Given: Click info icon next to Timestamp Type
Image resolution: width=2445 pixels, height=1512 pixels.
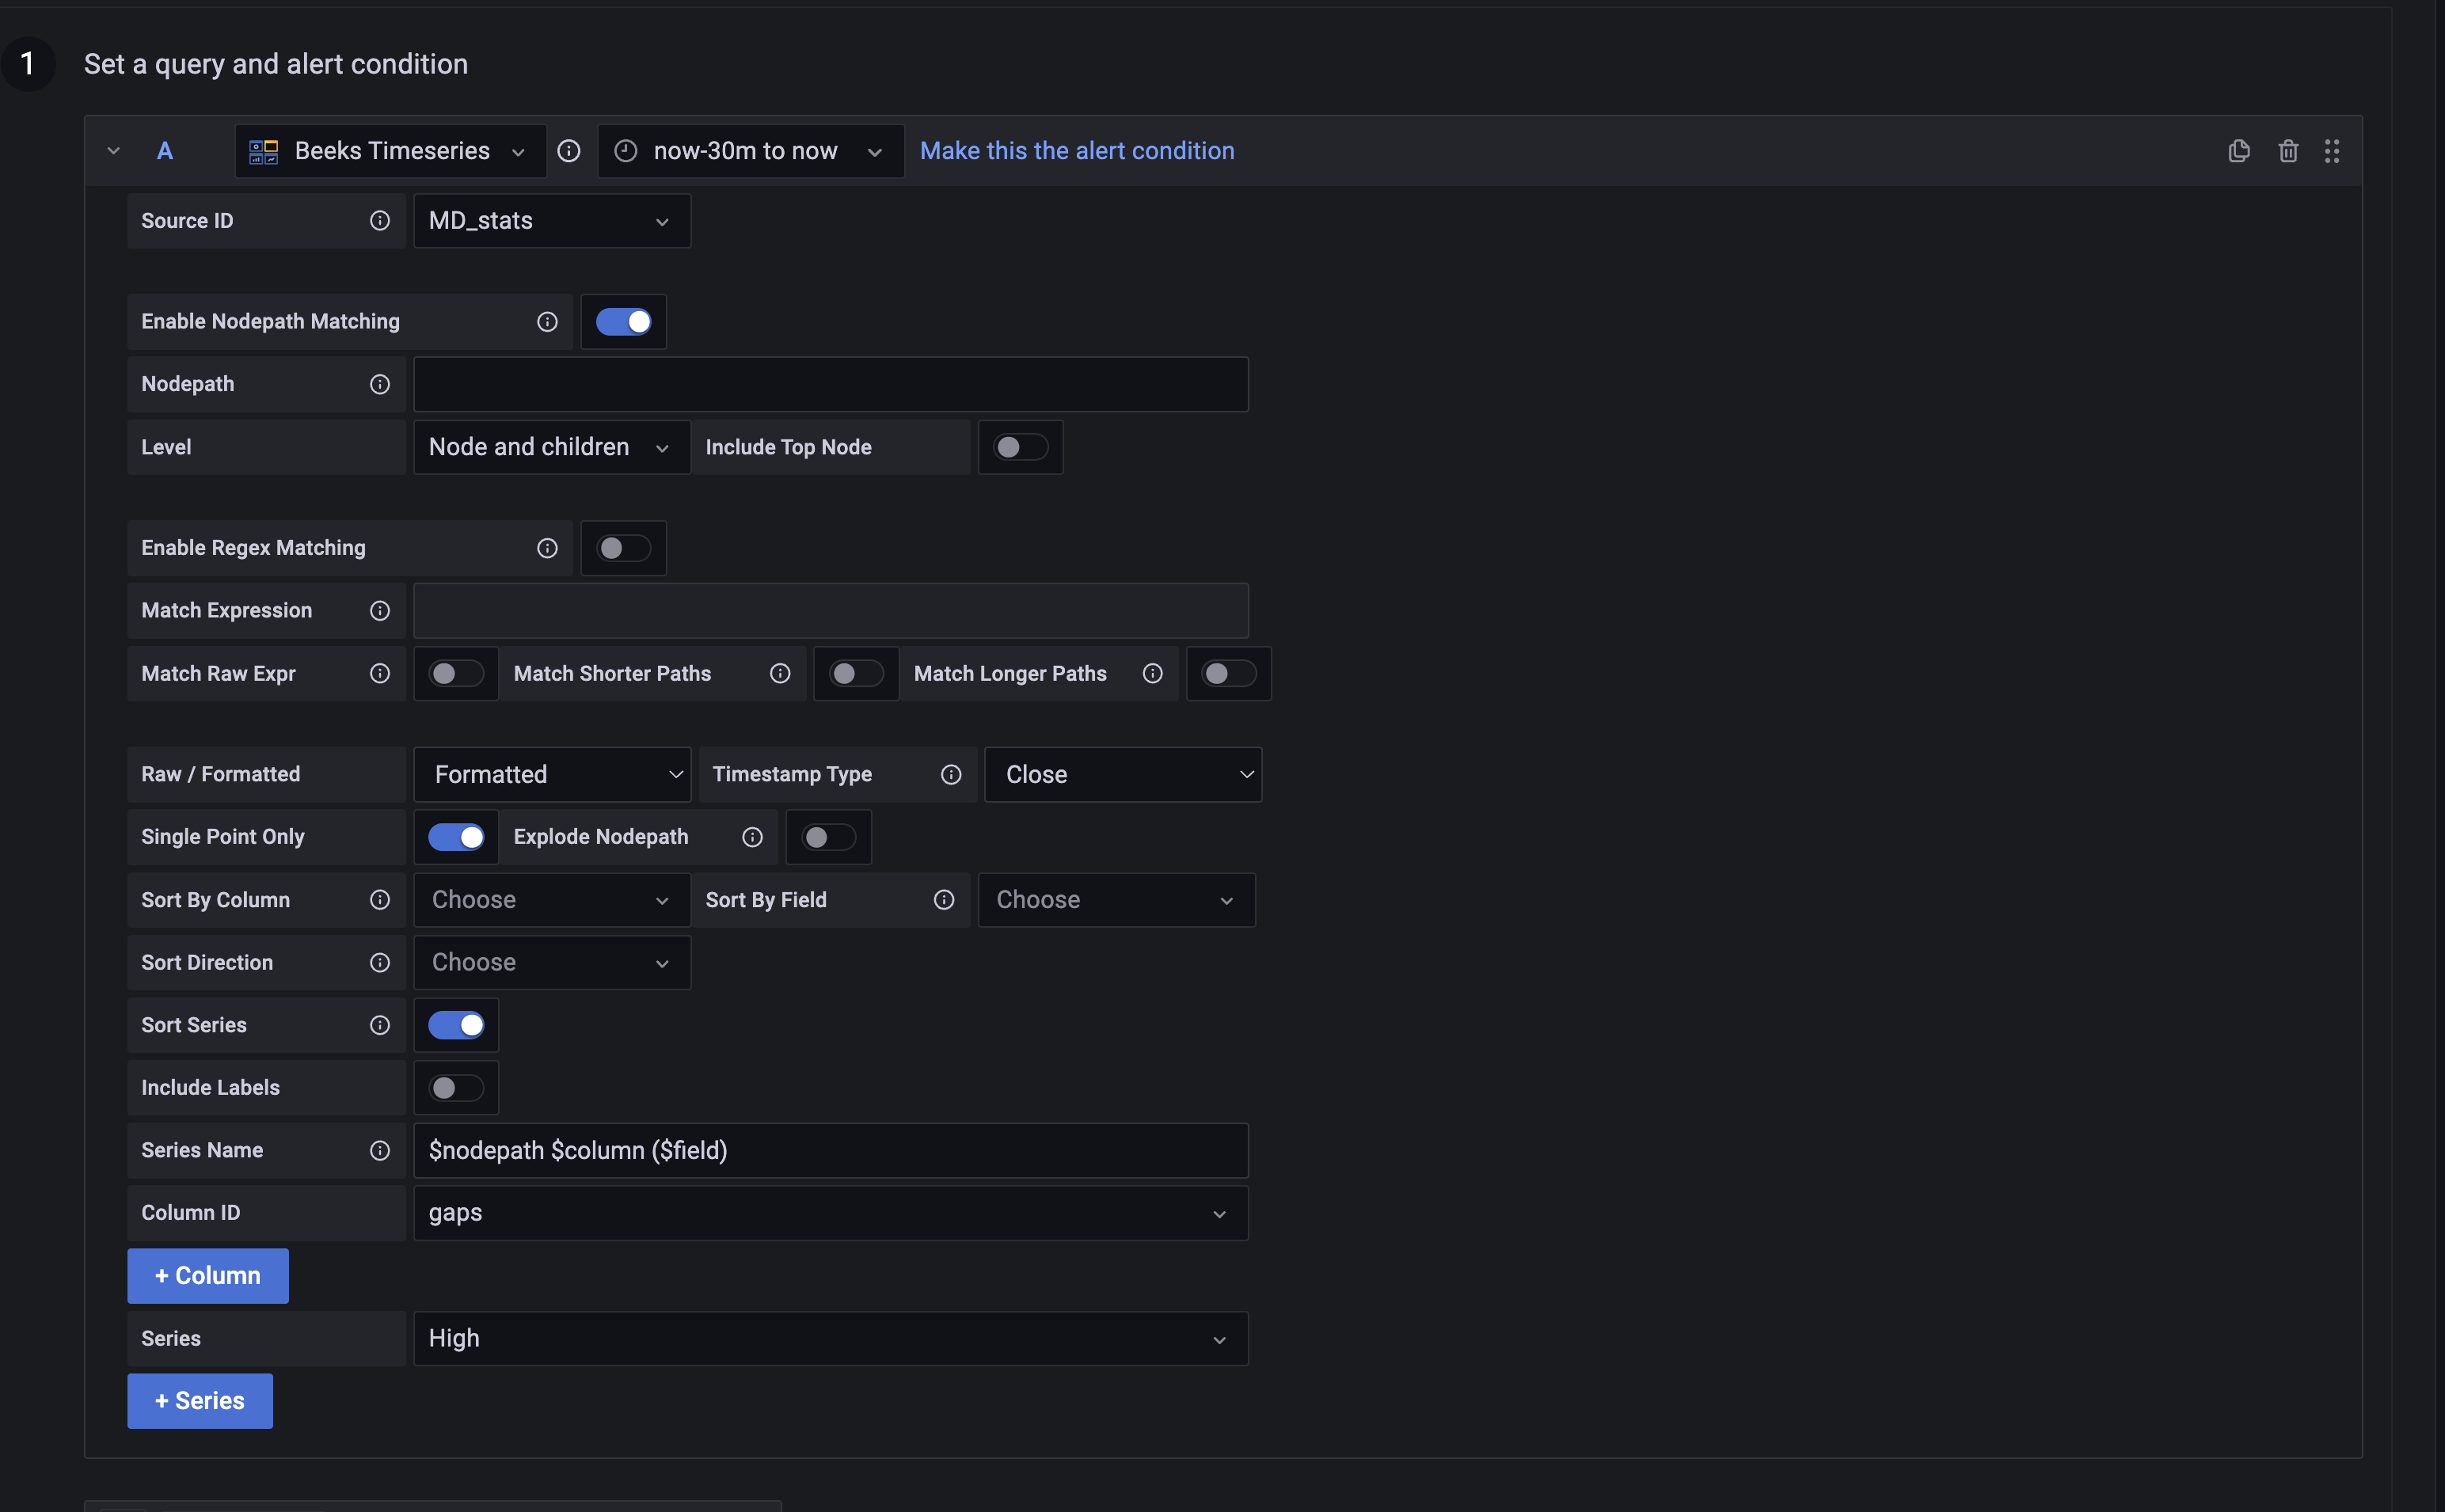Looking at the screenshot, I should click(951, 775).
